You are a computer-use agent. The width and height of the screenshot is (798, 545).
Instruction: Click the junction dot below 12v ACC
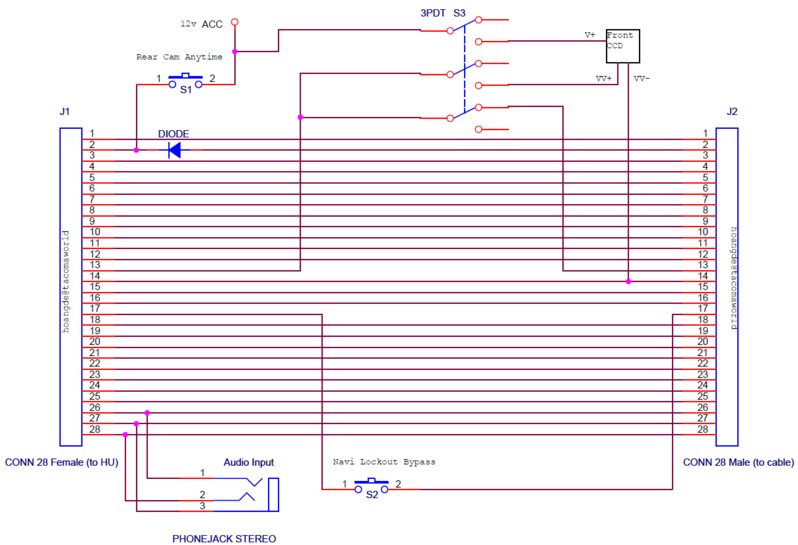coord(235,51)
